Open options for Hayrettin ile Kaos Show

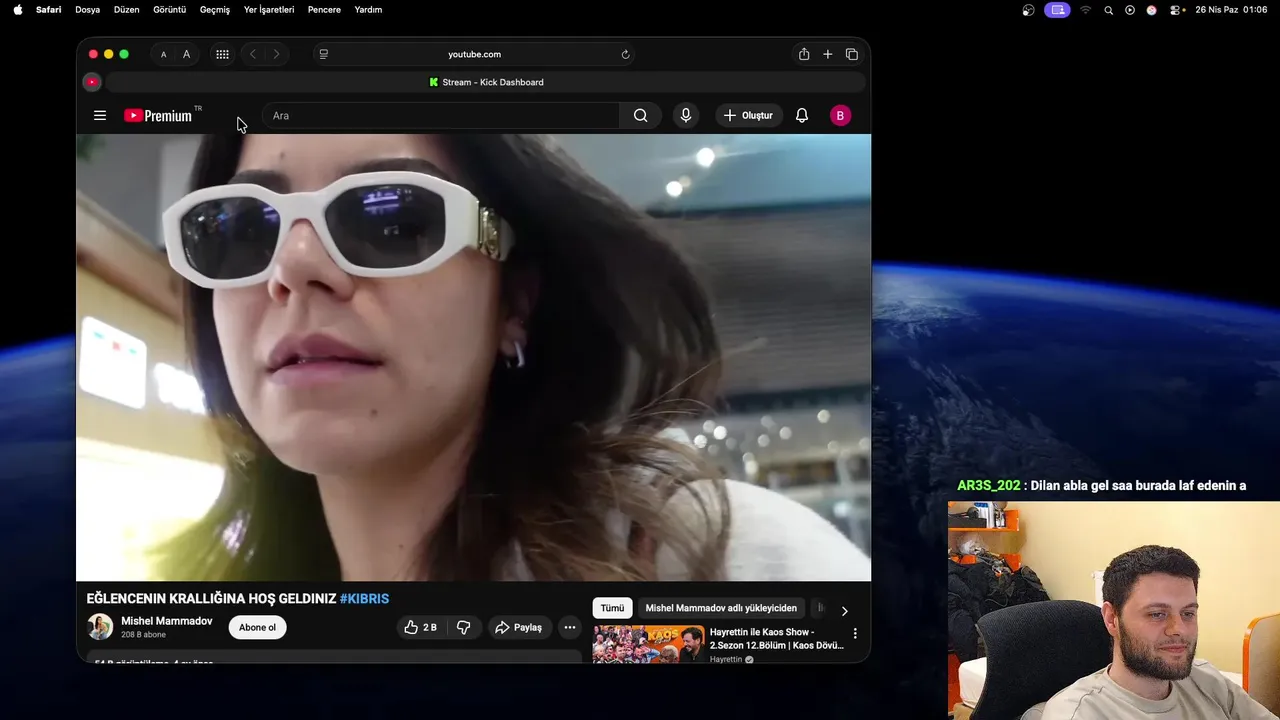855,633
